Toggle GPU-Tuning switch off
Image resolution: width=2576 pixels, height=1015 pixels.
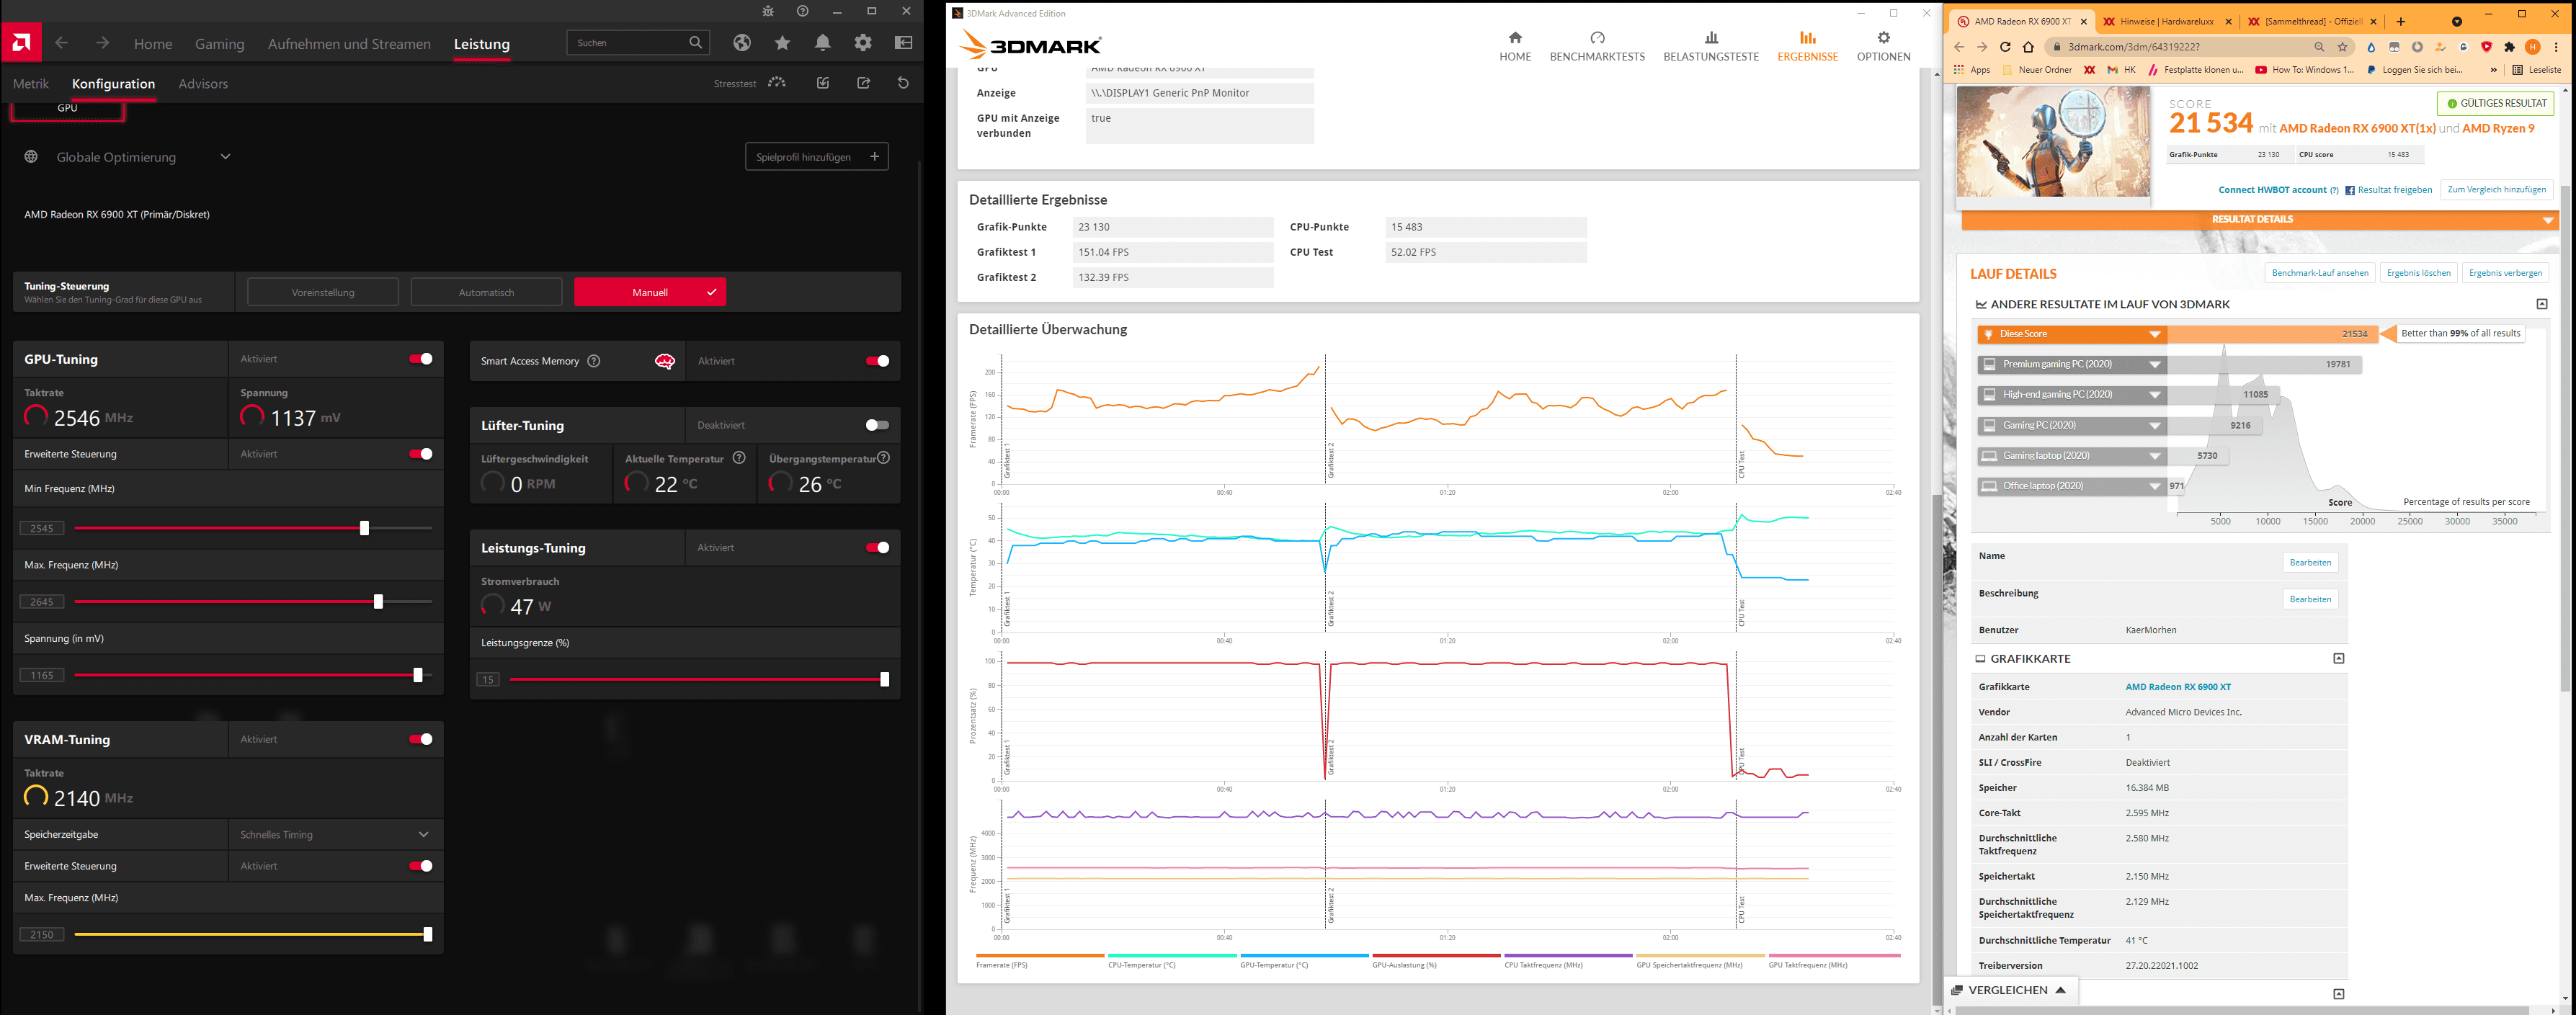pos(421,359)
